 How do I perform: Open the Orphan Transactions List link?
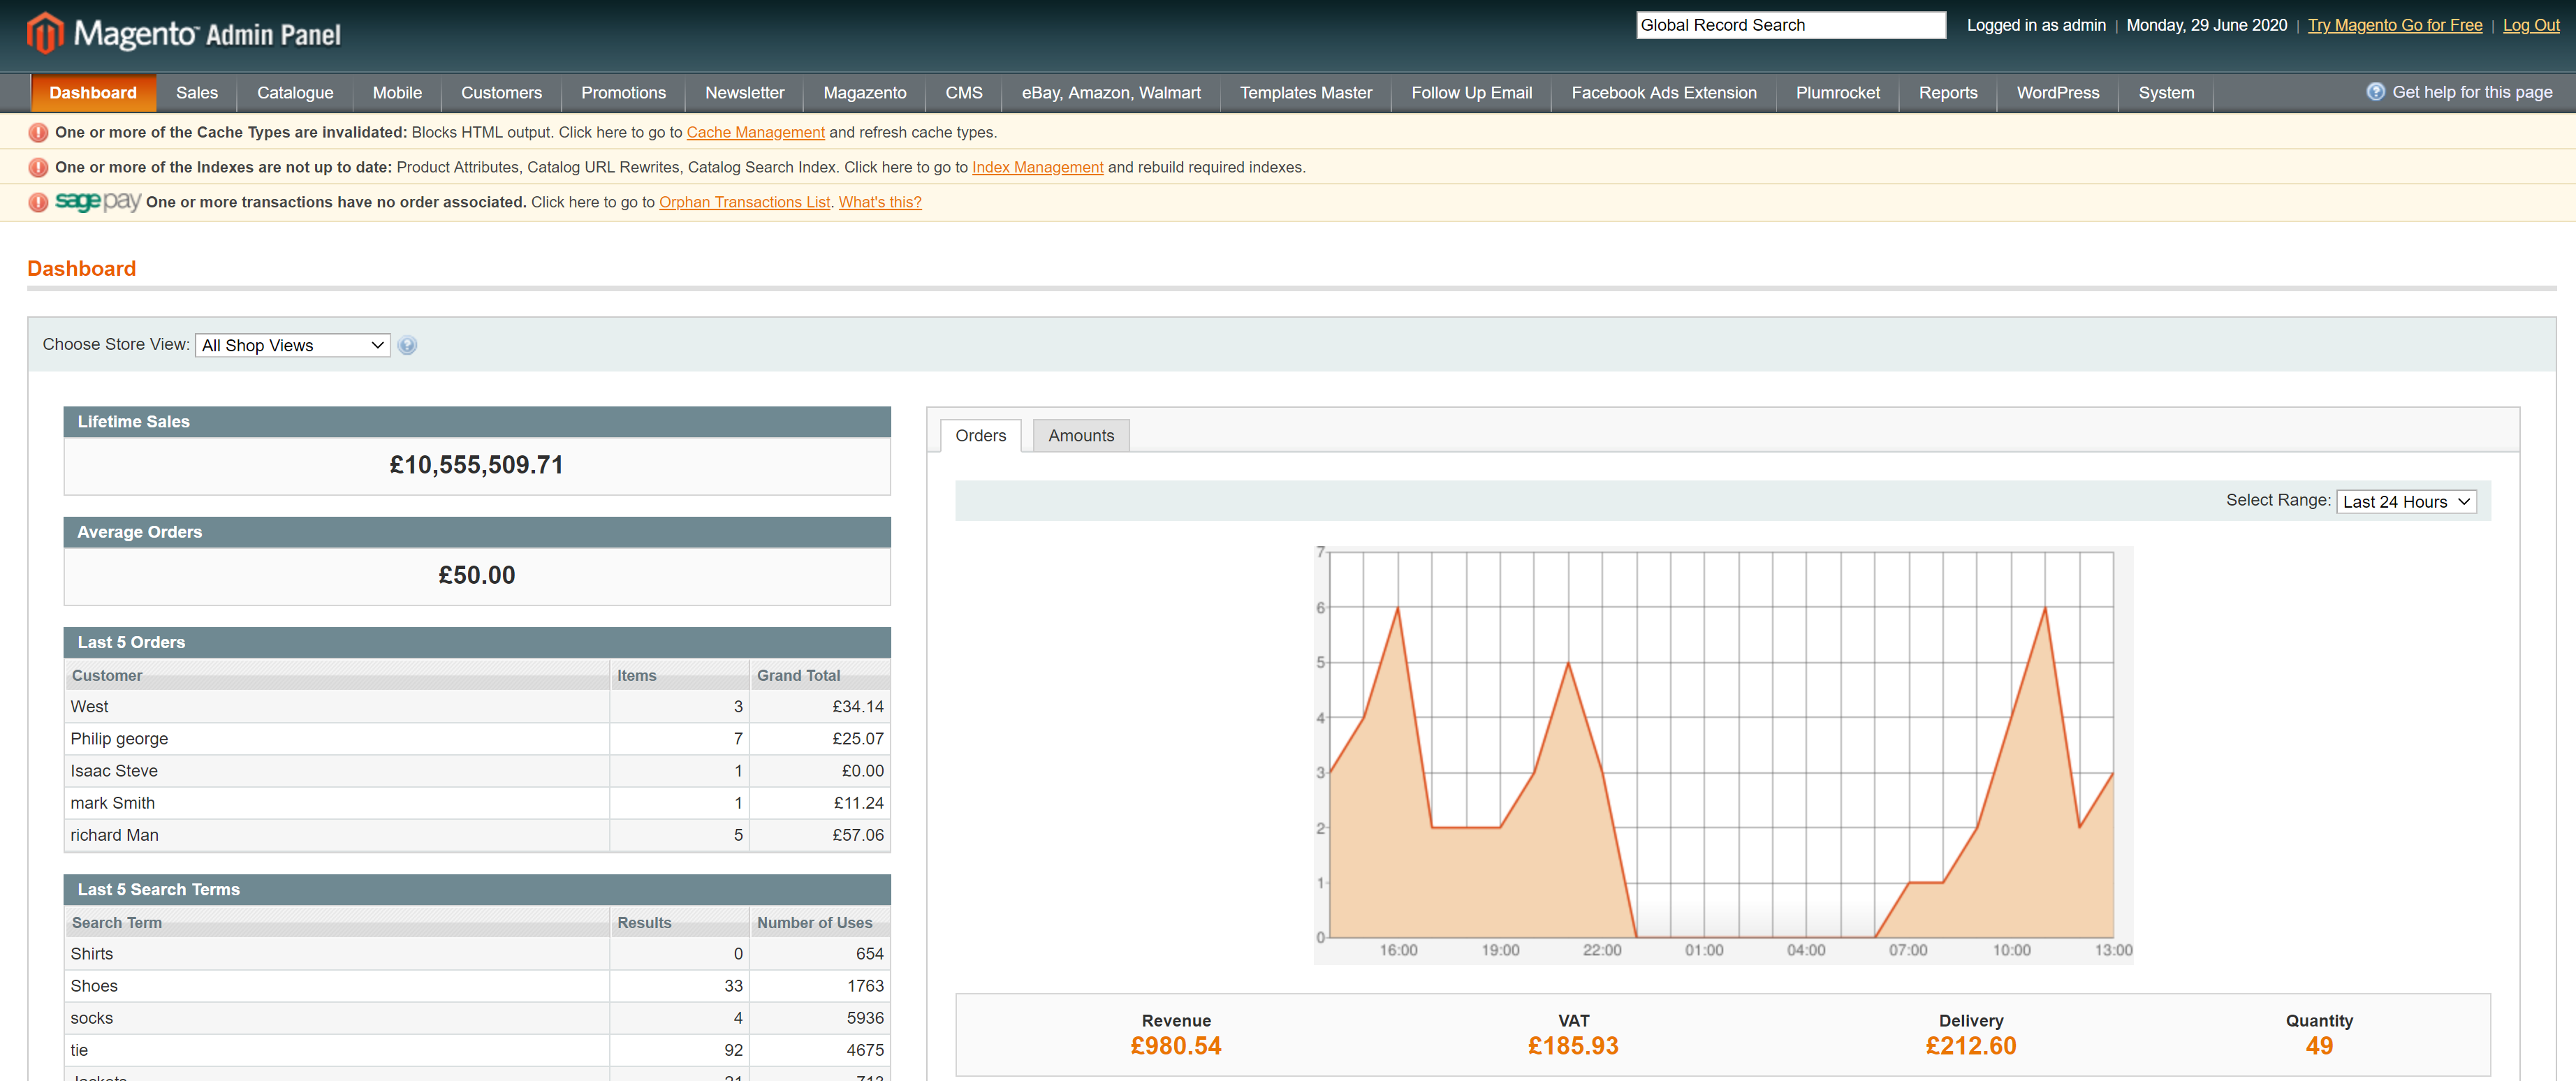[744, 202]
